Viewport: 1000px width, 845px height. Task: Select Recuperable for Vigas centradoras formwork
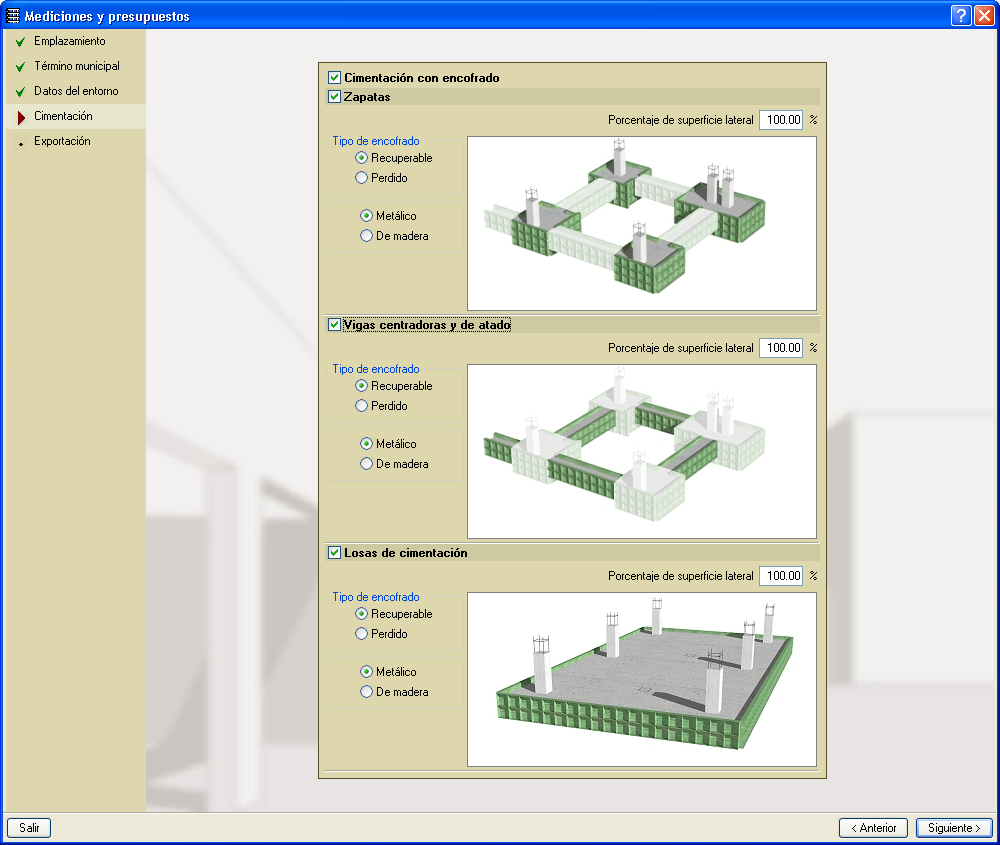[x=362, y=386]
